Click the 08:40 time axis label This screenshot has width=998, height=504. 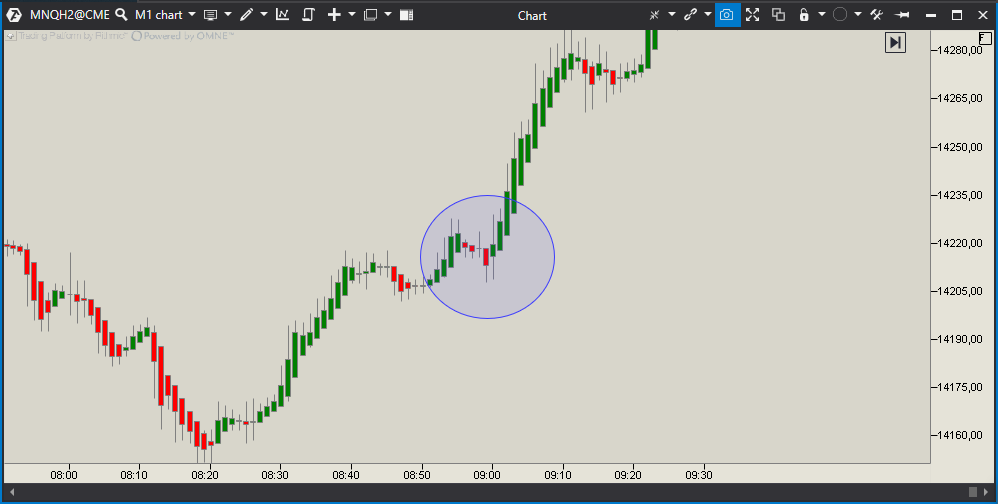[x=346, y=475]
